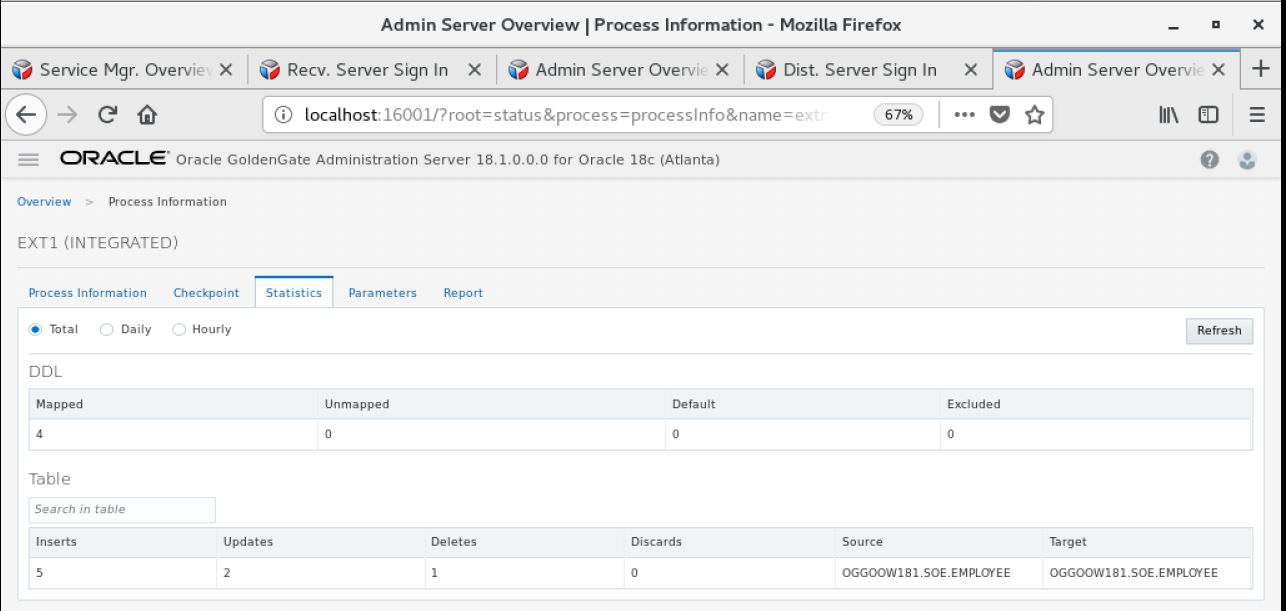Select the Daily statistics radio button

(107, 329)
